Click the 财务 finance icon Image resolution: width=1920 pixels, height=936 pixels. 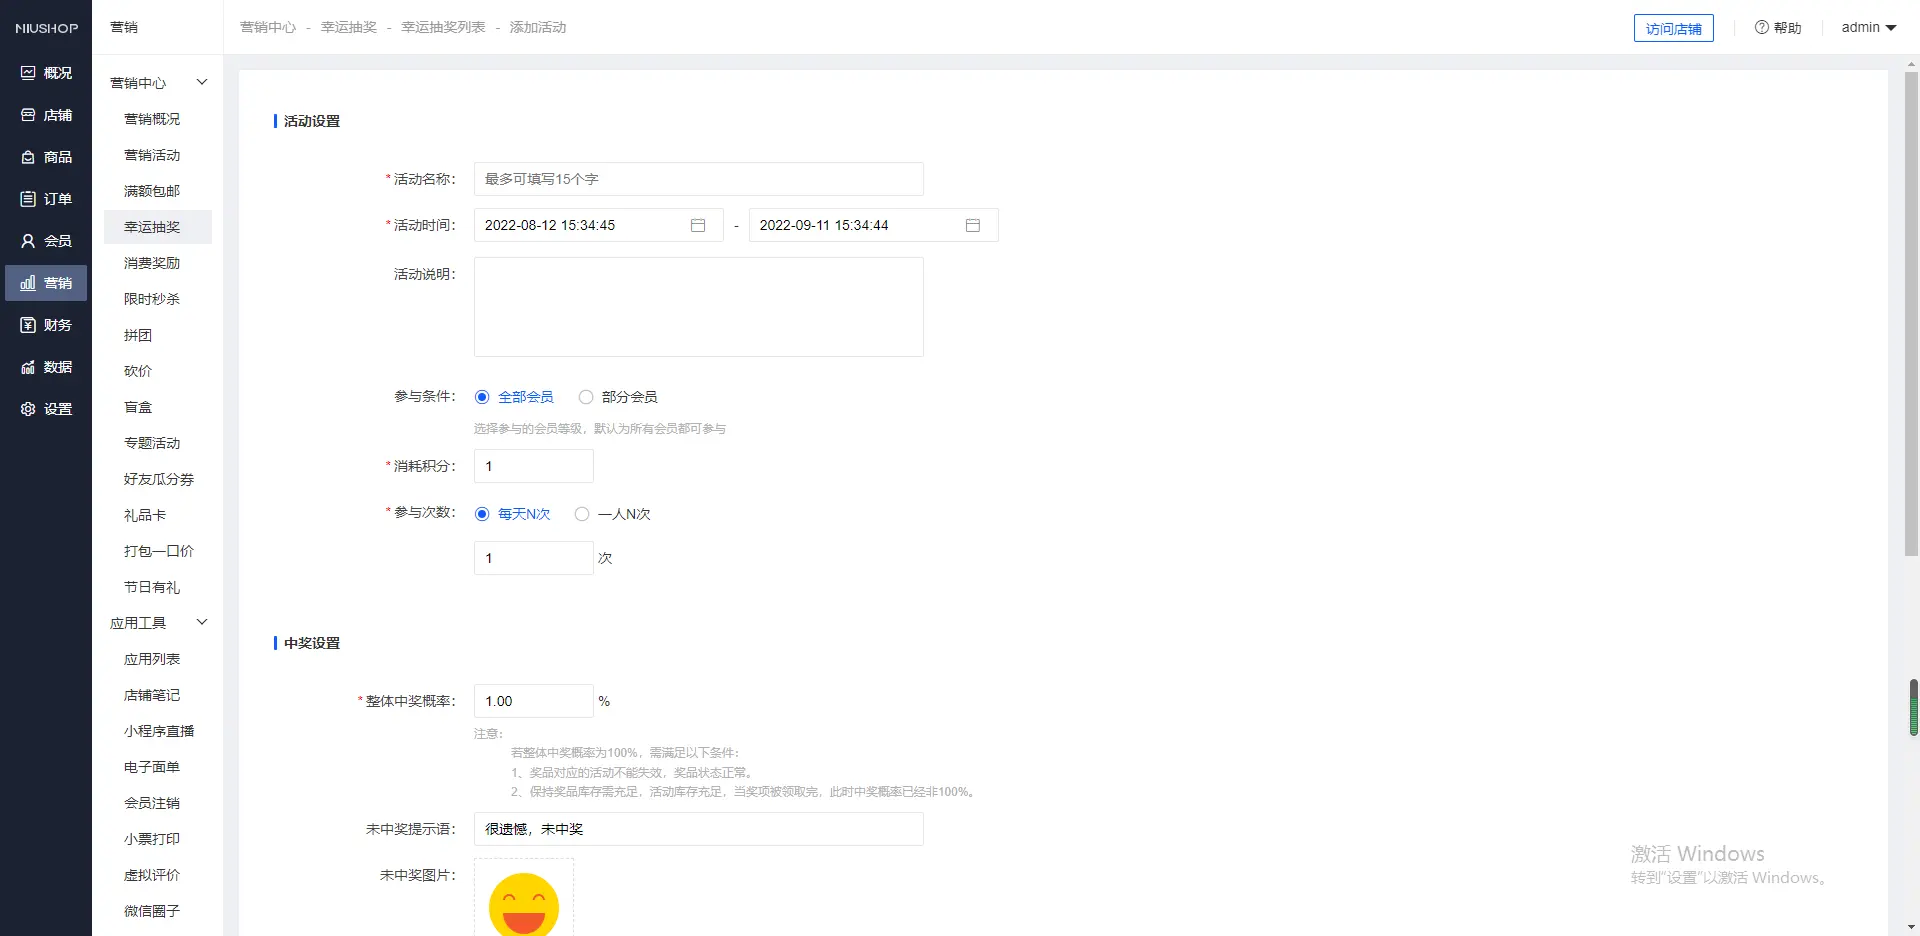click(28, 325)
